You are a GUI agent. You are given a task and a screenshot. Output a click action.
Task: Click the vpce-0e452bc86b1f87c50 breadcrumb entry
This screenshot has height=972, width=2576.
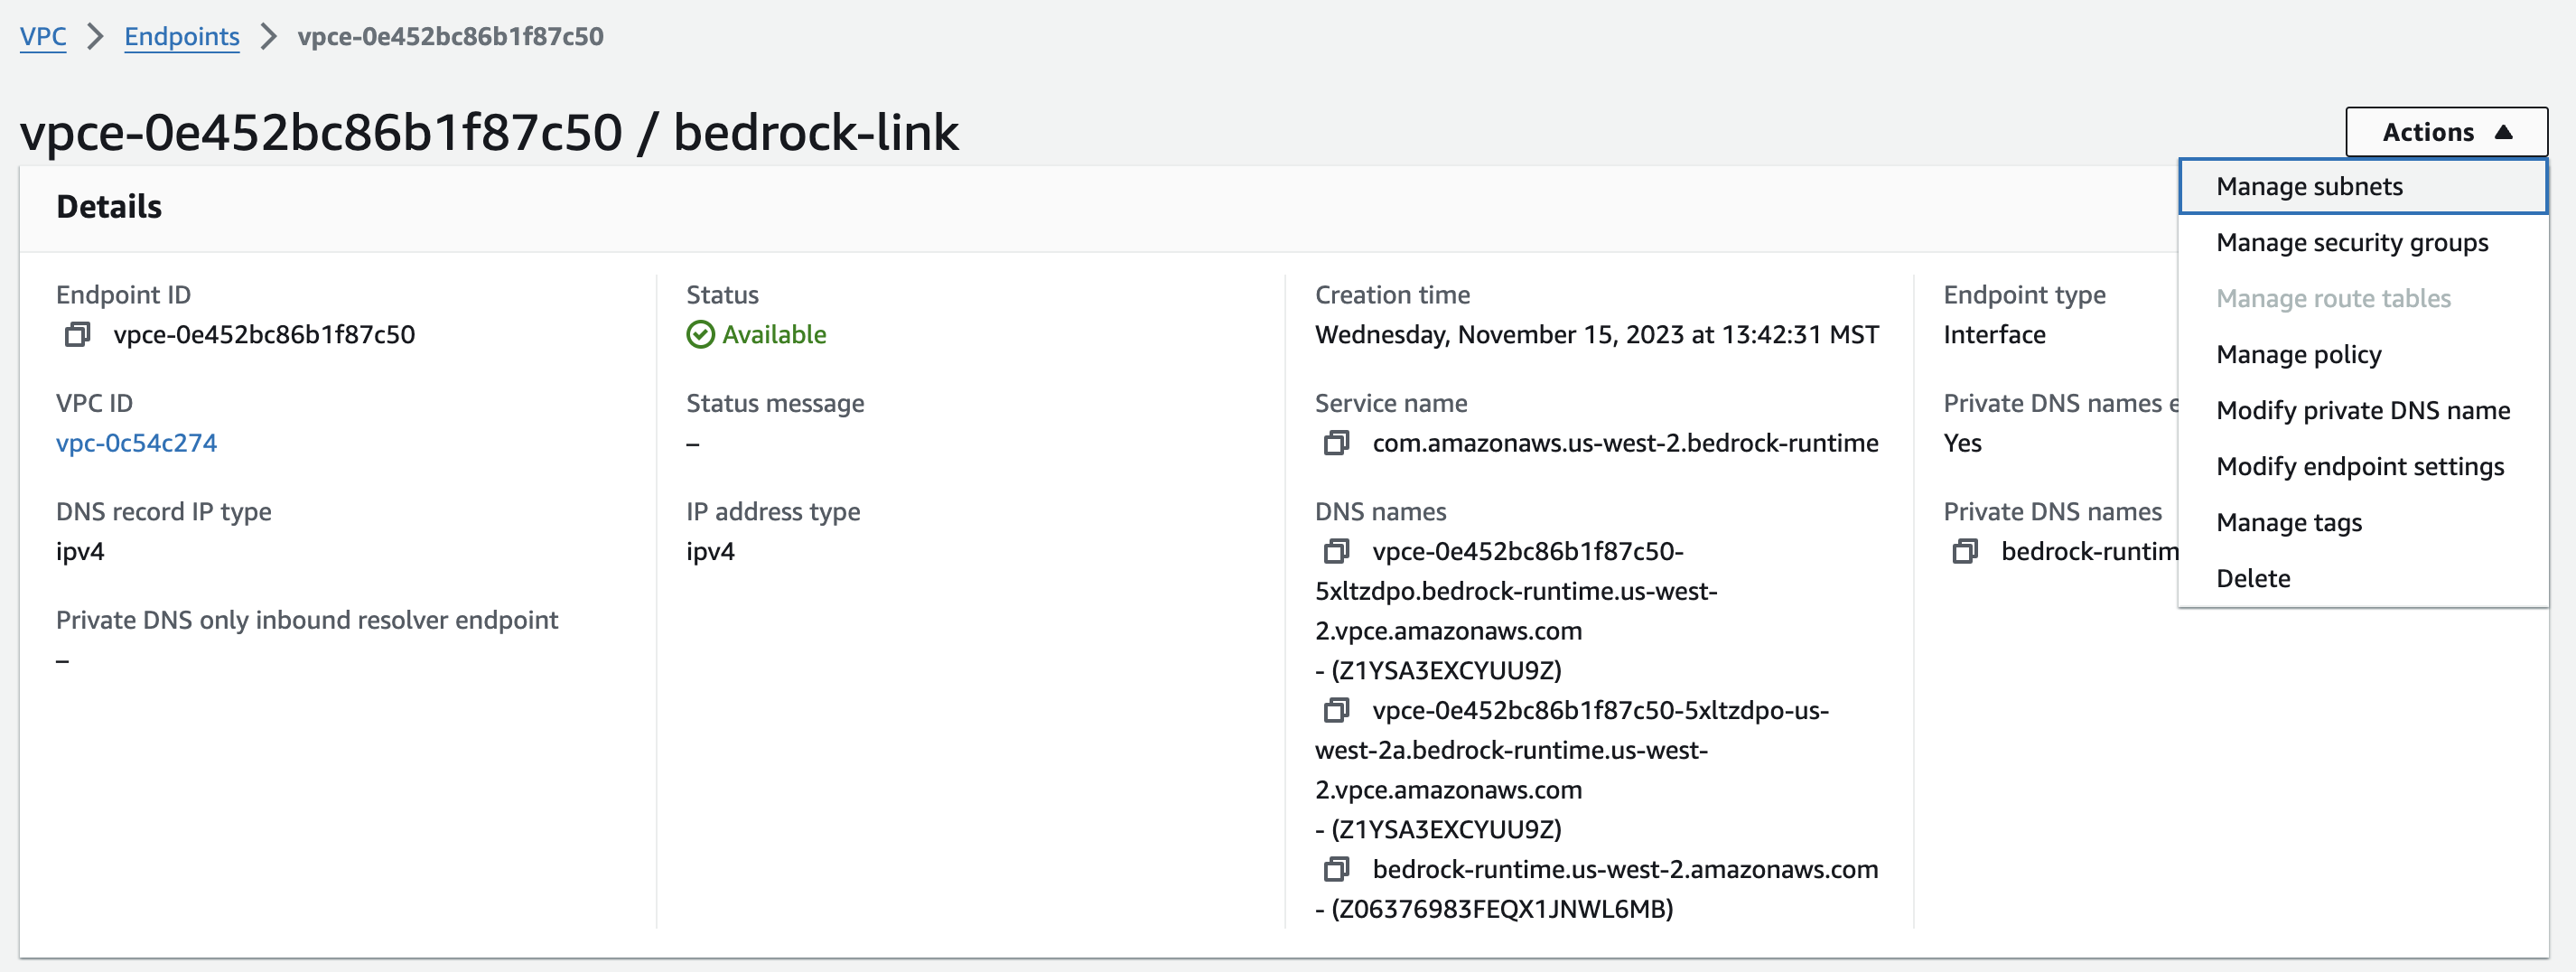(x=450, y=38)
